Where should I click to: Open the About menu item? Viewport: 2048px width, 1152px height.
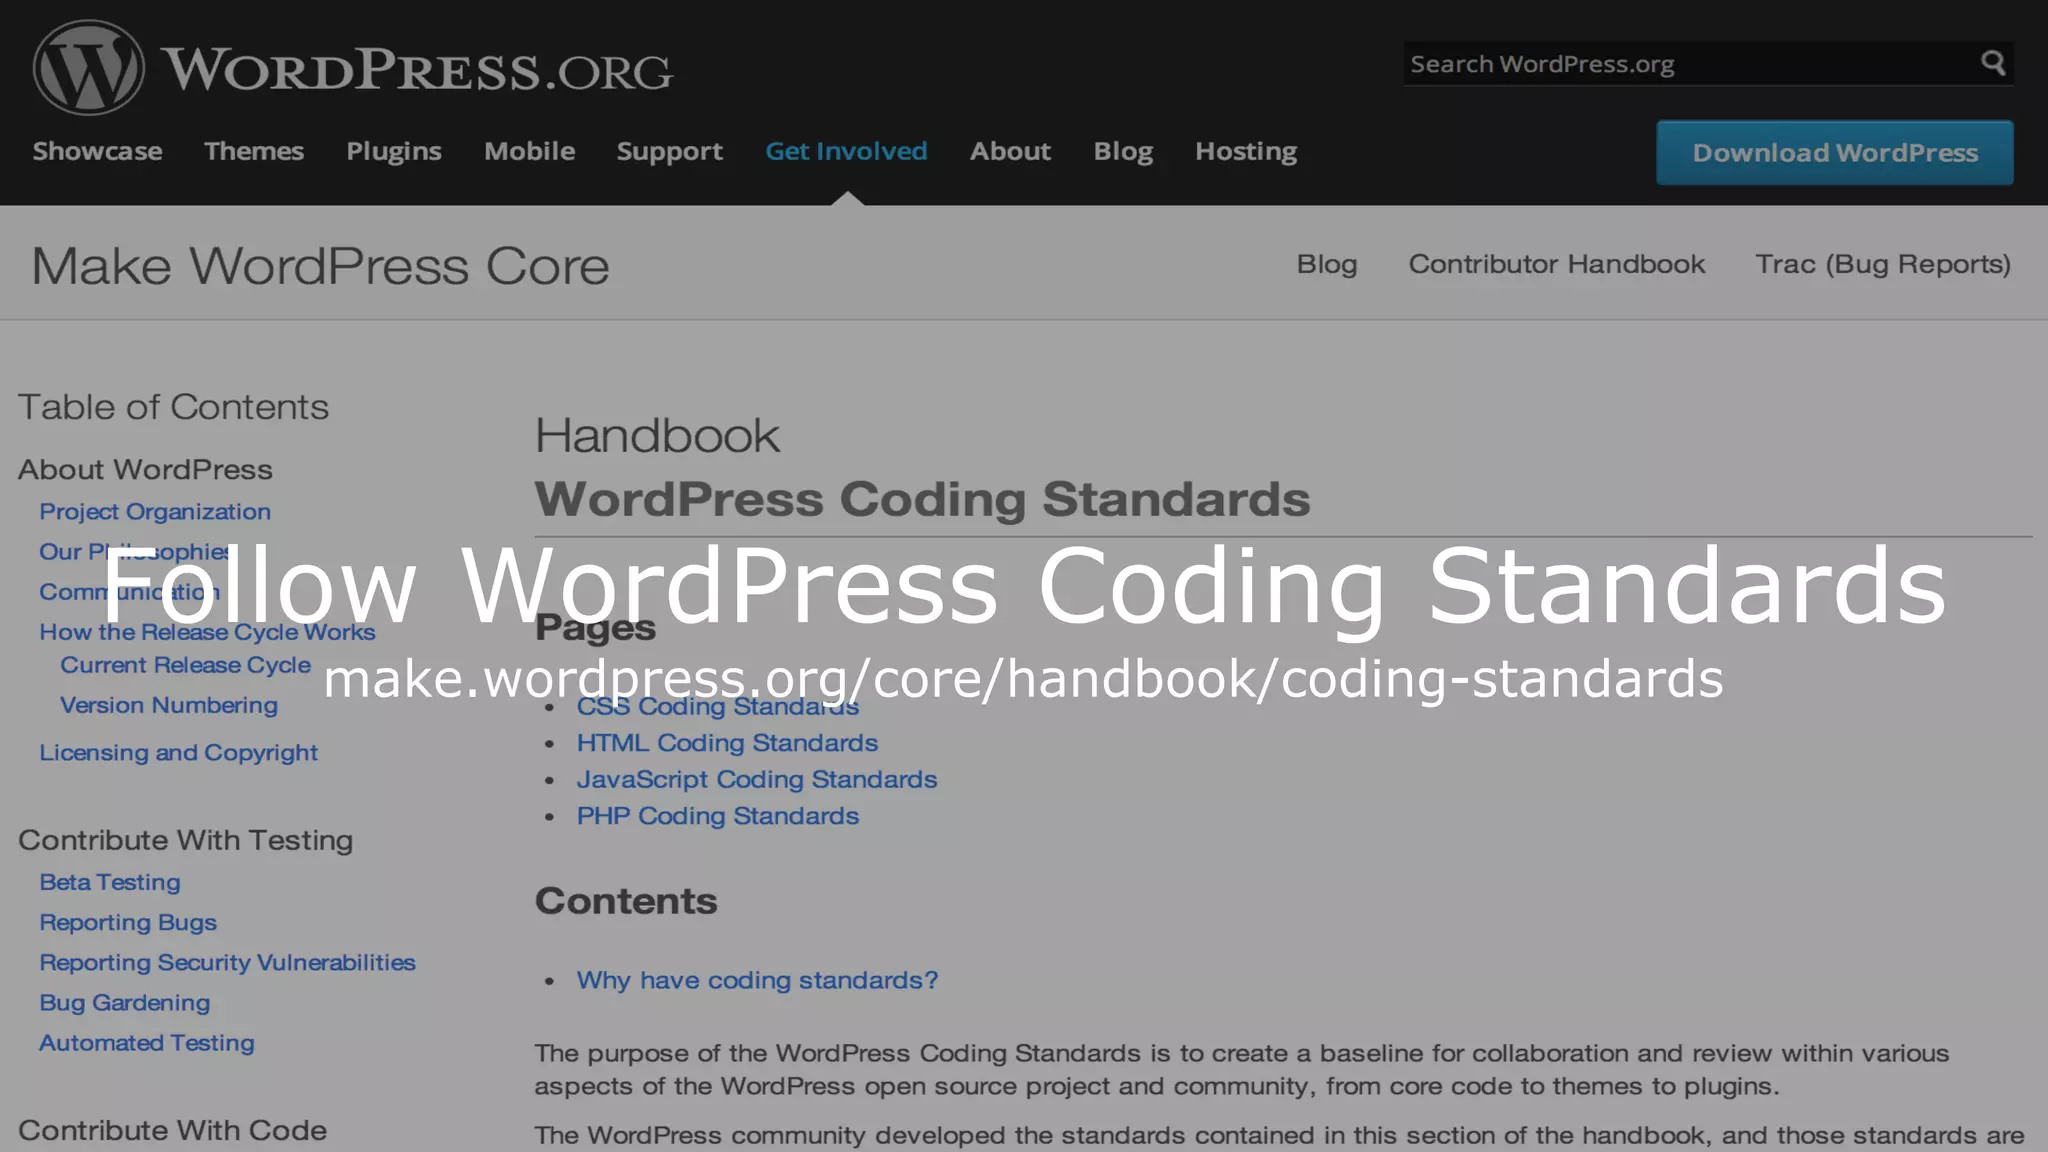point(1010,151)
